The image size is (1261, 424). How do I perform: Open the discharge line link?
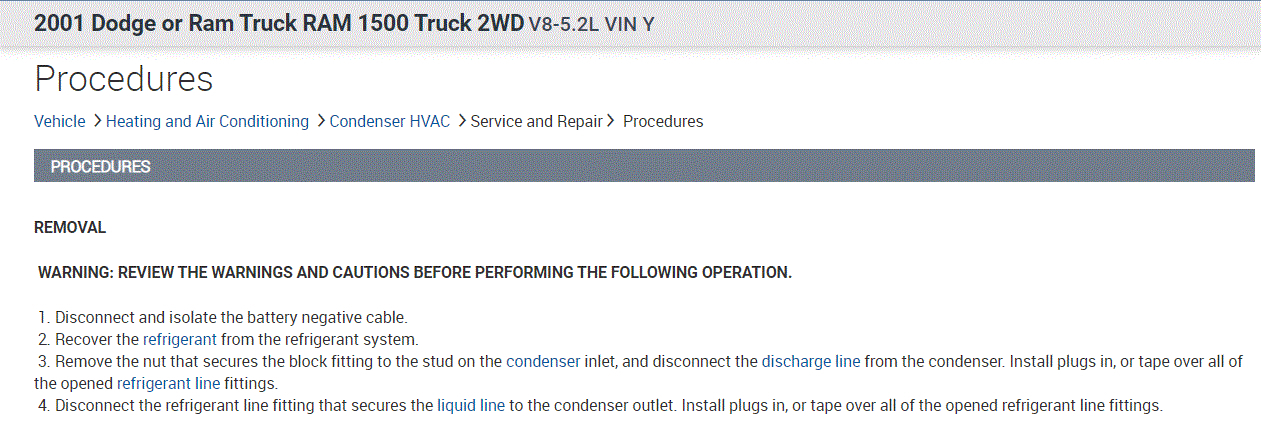(x=810, y=361)
